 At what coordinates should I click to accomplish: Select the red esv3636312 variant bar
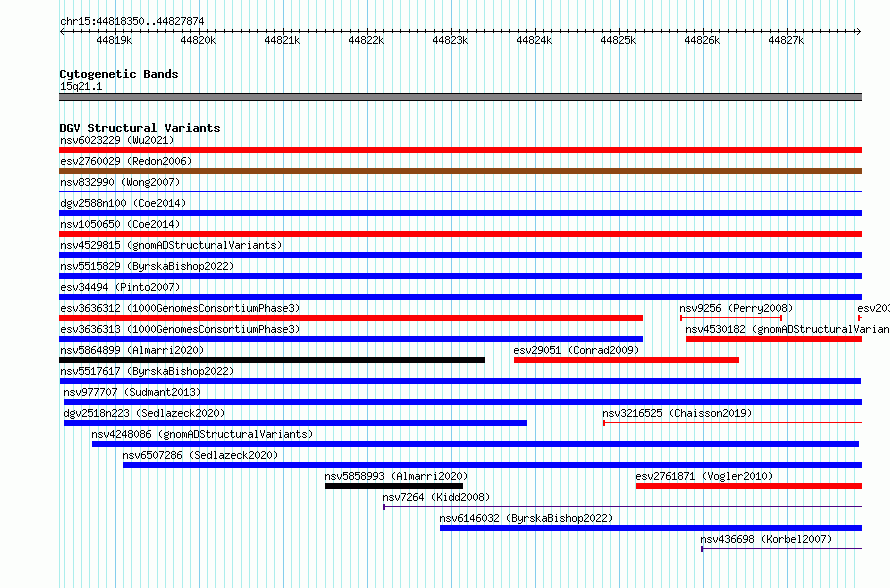tap(351, 318)
